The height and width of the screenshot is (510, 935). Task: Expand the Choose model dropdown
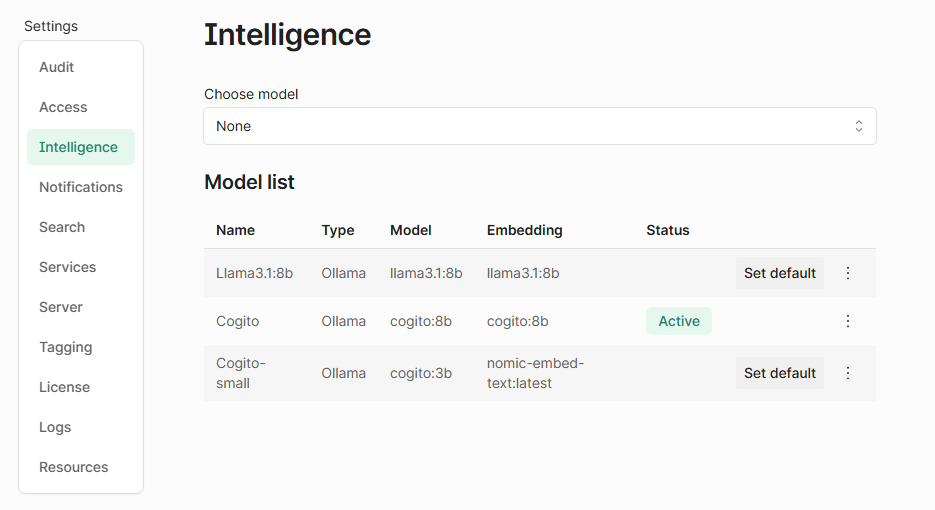point(539,126)
